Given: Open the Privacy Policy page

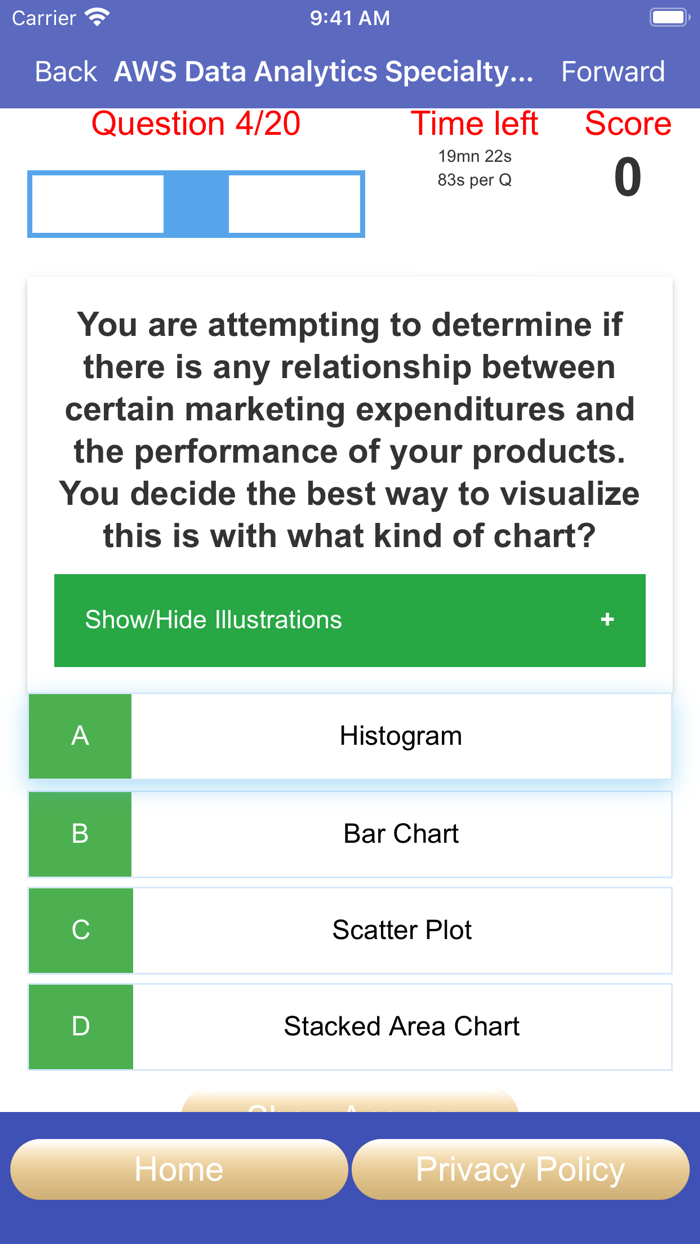Looking at the screenshot, I should 519,1168.
